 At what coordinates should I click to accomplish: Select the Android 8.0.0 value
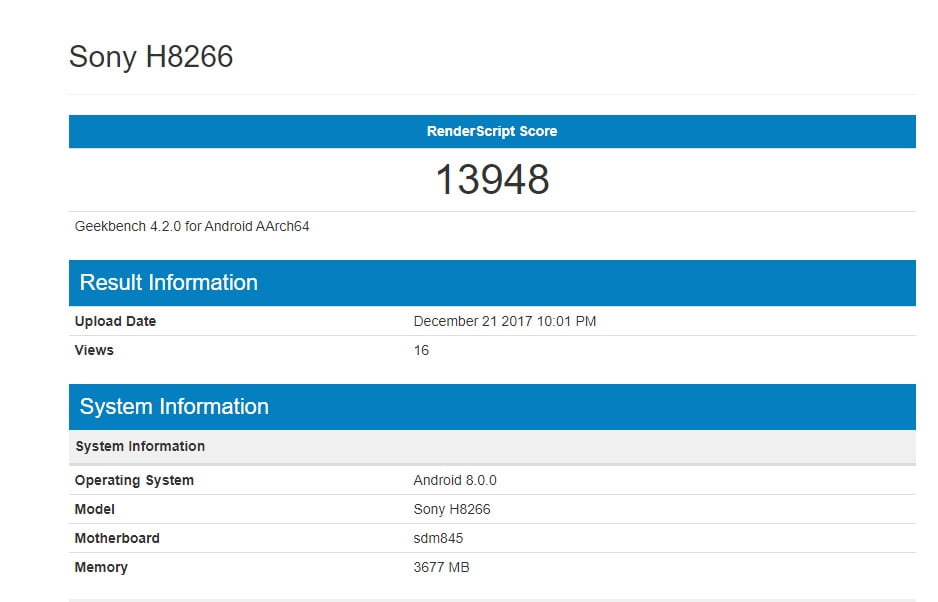click(x=455, y=481)
